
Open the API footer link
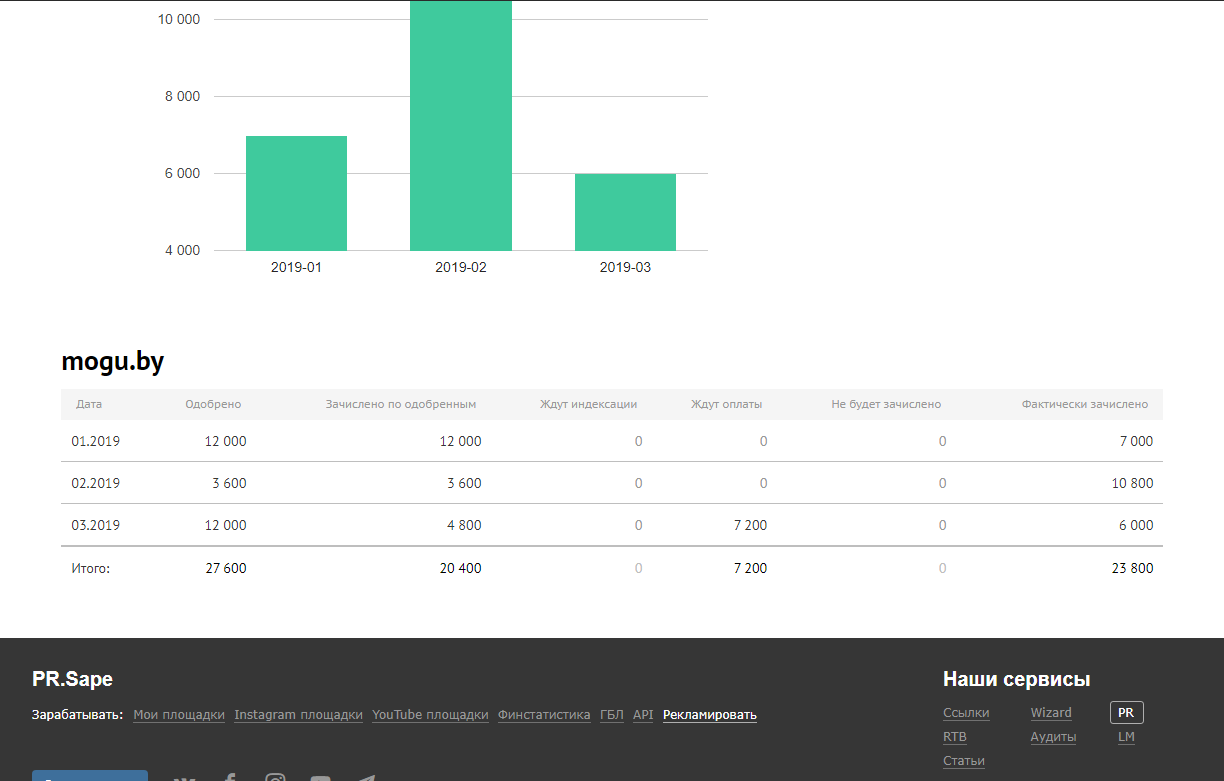click(x=643, y=715)
